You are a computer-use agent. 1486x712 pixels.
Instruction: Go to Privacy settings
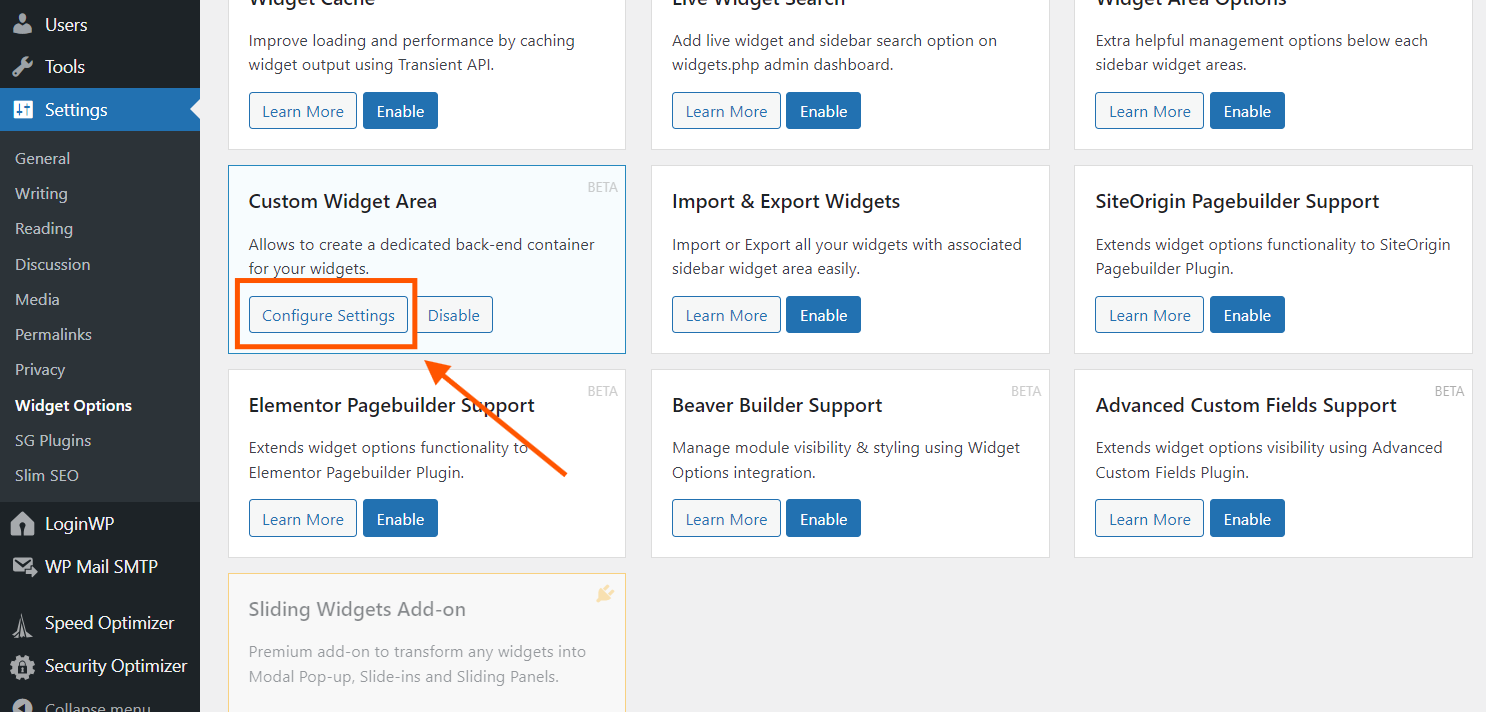coord(40,369)
